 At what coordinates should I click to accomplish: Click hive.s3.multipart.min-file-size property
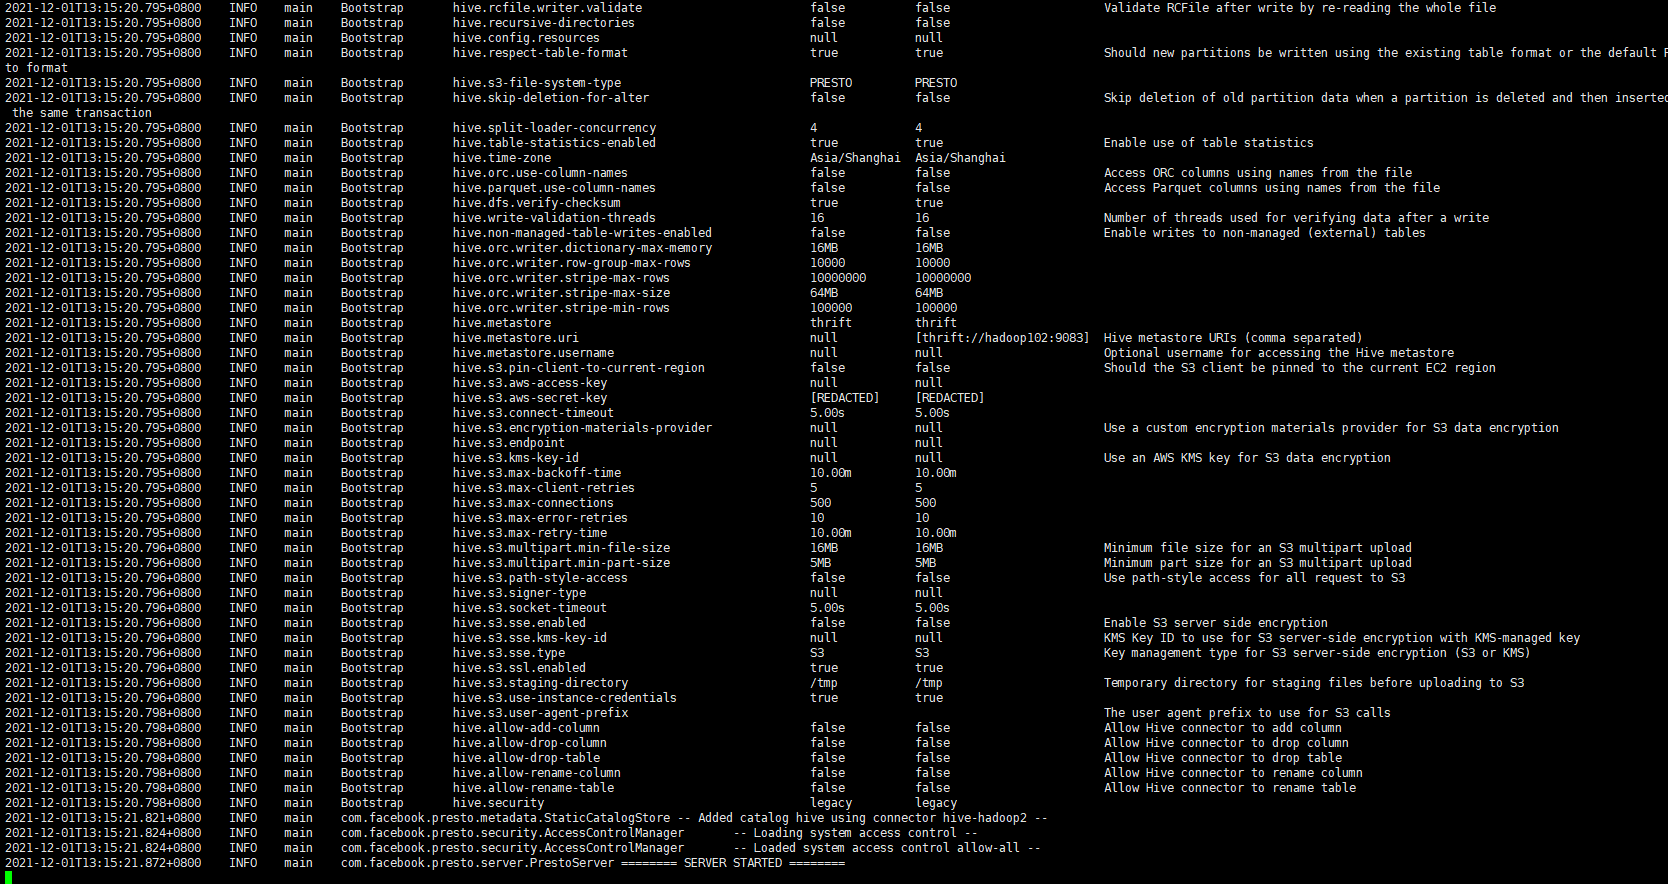[561, 548]
